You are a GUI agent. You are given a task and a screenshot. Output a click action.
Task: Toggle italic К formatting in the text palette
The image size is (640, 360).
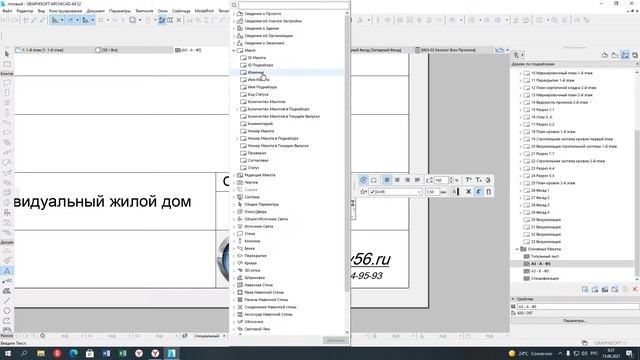(478, 191)
